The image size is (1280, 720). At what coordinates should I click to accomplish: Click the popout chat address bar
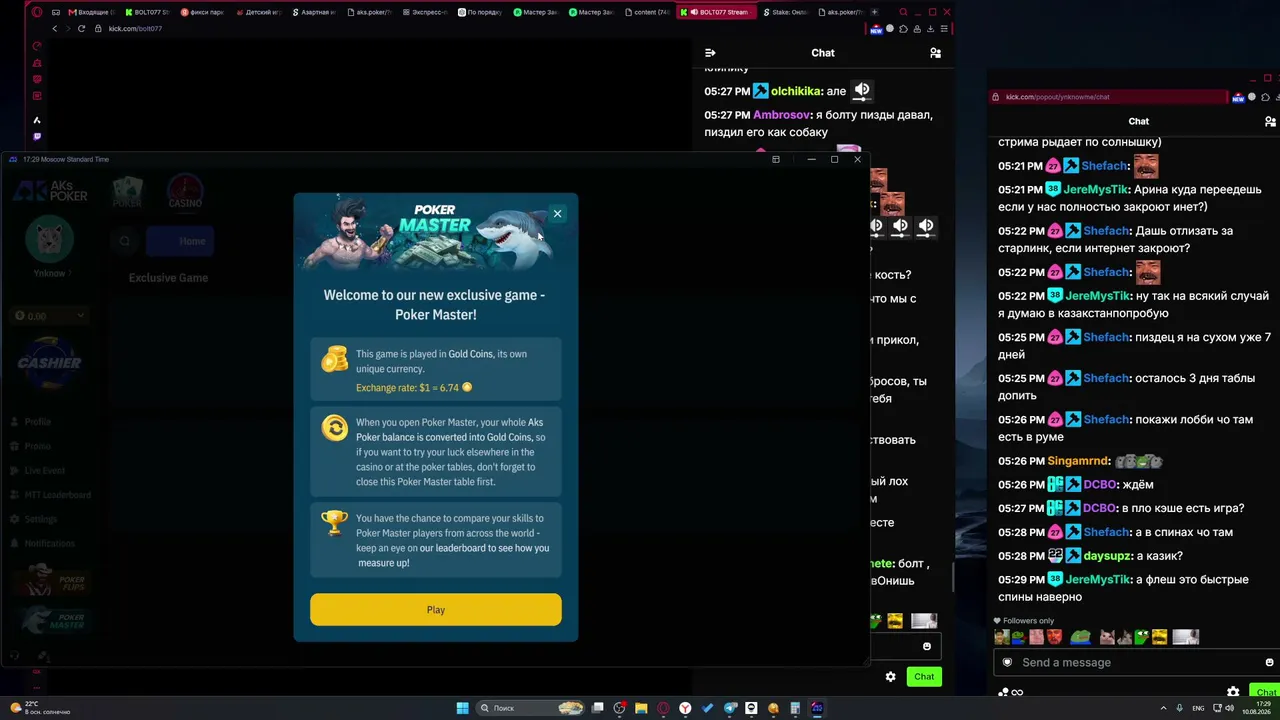pyautogui.click(x=1108, y=97)
